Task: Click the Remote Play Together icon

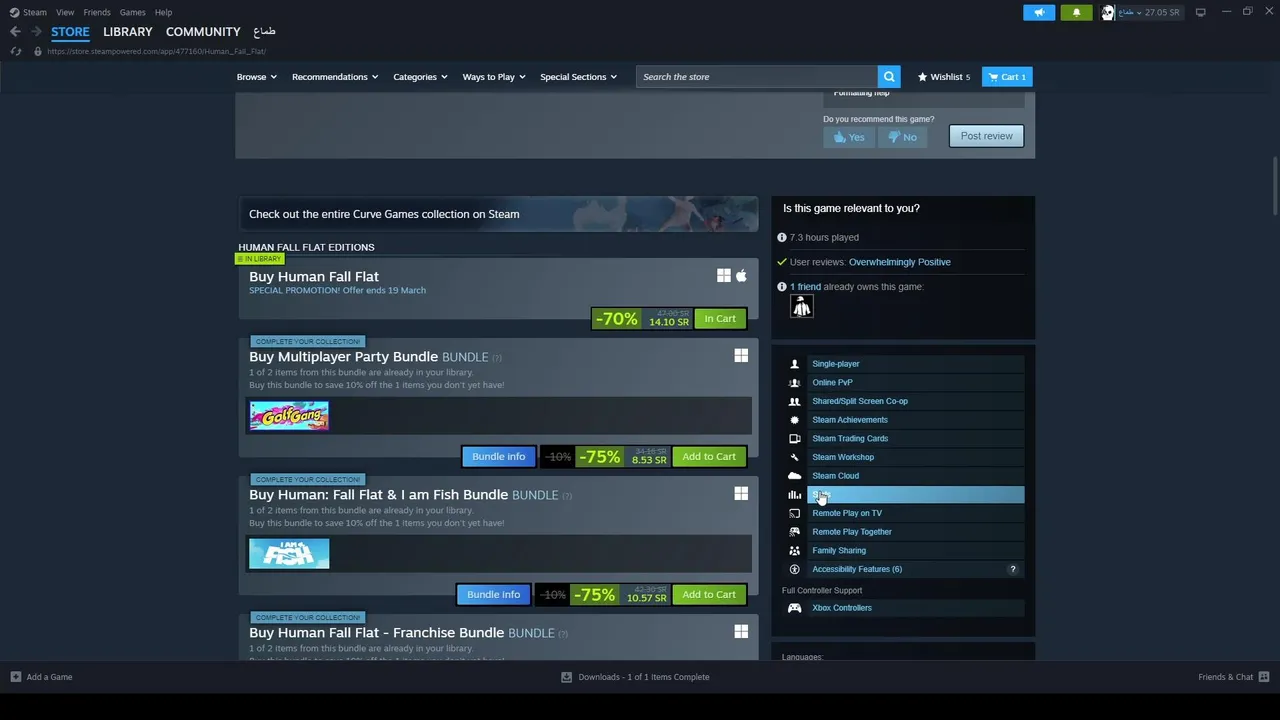Action: pos(794,532)
